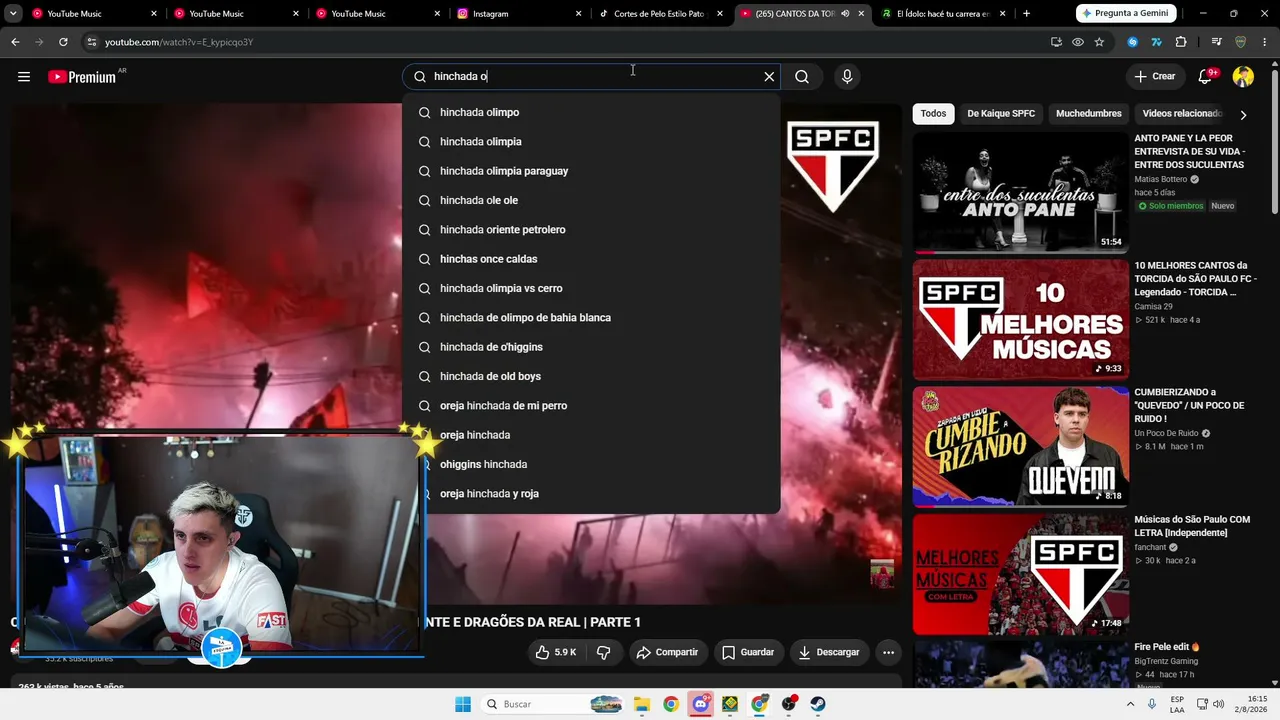Screen dimensions: 1280x720
Task: Start voice search with the microphone
Action: [x=847, y=77]
